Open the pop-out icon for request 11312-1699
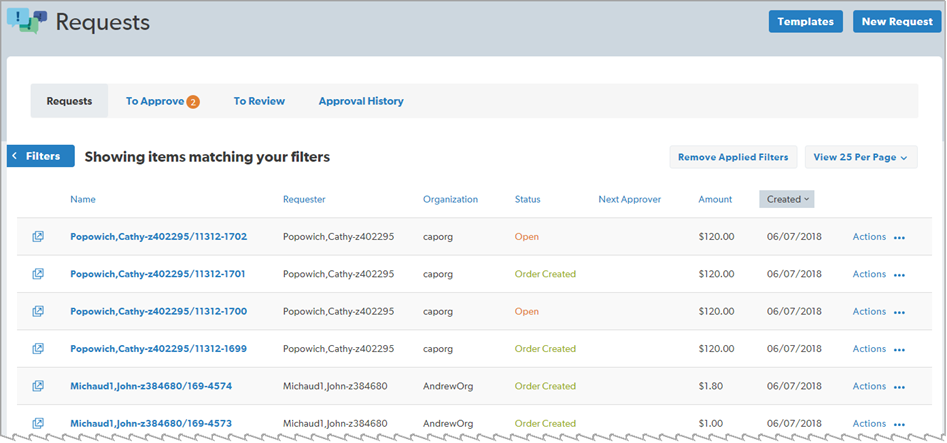Viewport: 947px width, 443px height. coord(38,349)
